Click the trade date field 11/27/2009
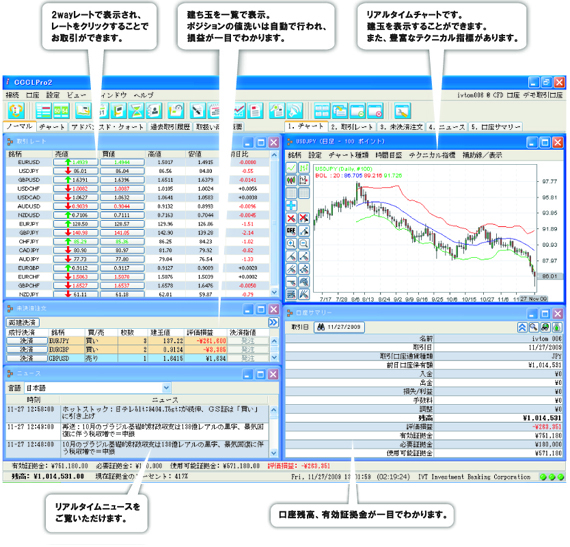 pyautogui.click(x=339, y=327)
